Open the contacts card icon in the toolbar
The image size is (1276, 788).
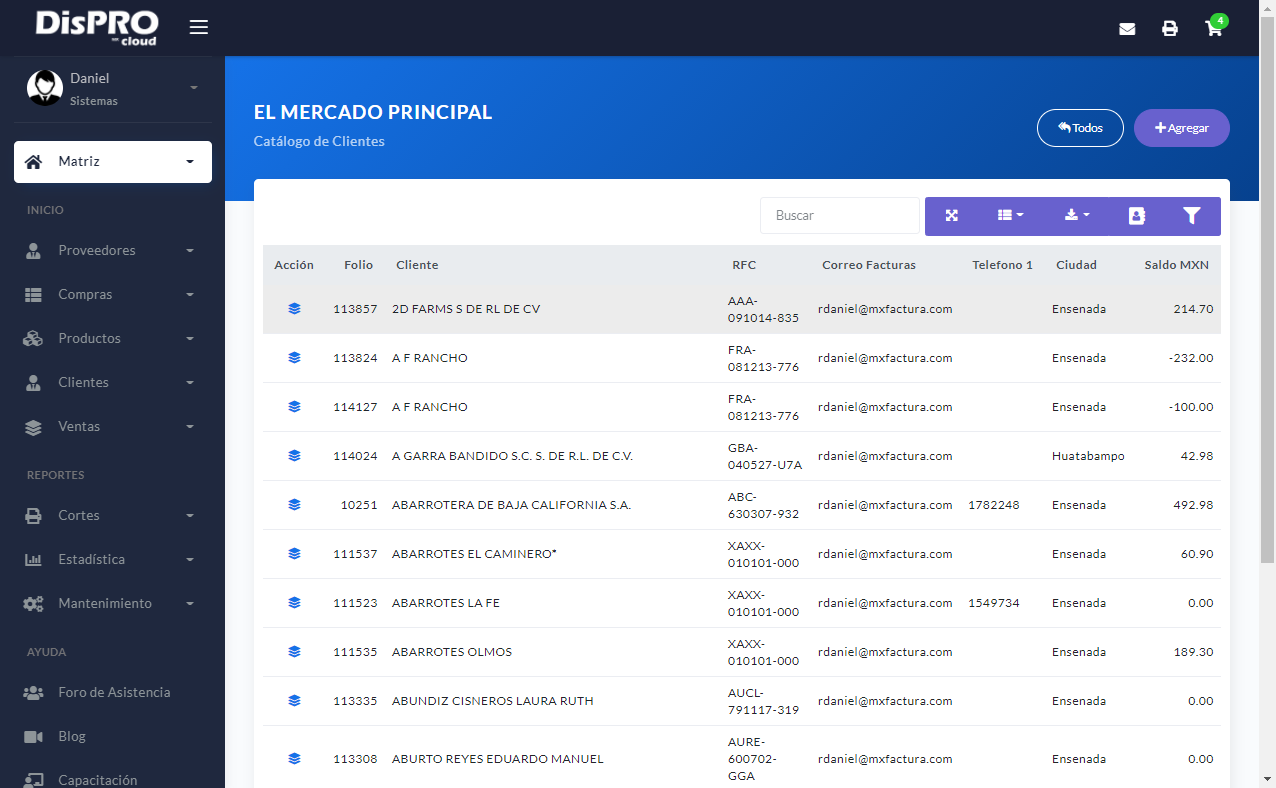1137,215
